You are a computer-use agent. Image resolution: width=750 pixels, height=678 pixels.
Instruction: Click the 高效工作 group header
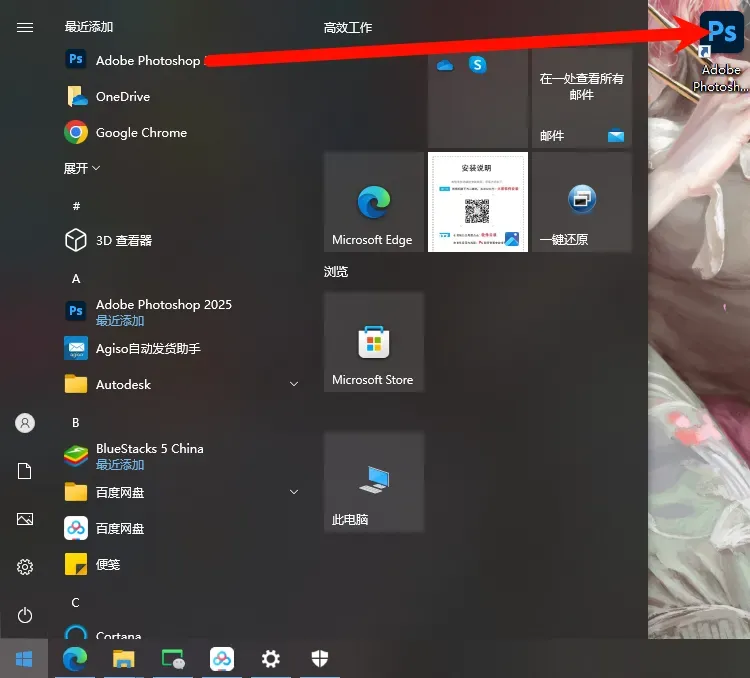pos(348,28)
